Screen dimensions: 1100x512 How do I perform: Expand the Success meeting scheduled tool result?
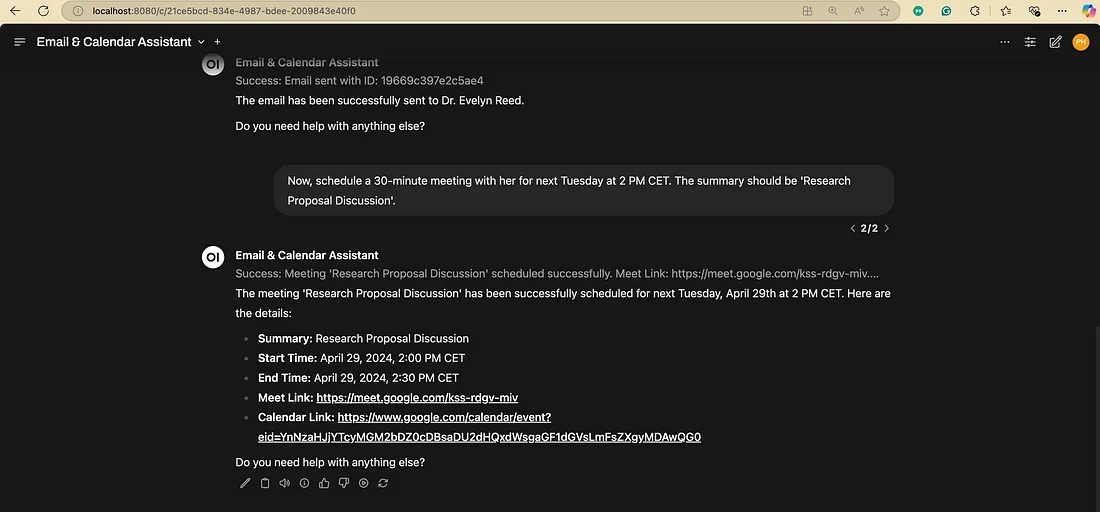pyautogui.click(x=557, y=274)
